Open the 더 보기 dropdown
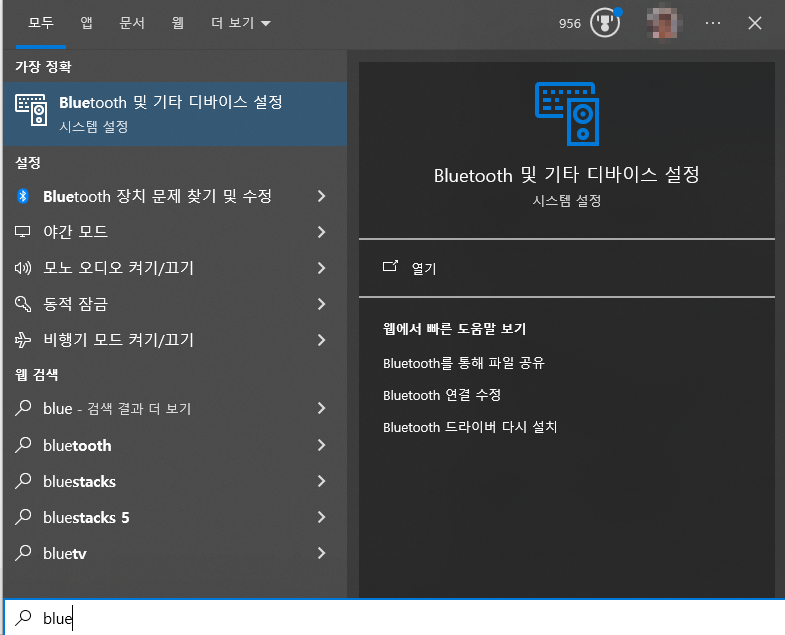 pos(240,23)
